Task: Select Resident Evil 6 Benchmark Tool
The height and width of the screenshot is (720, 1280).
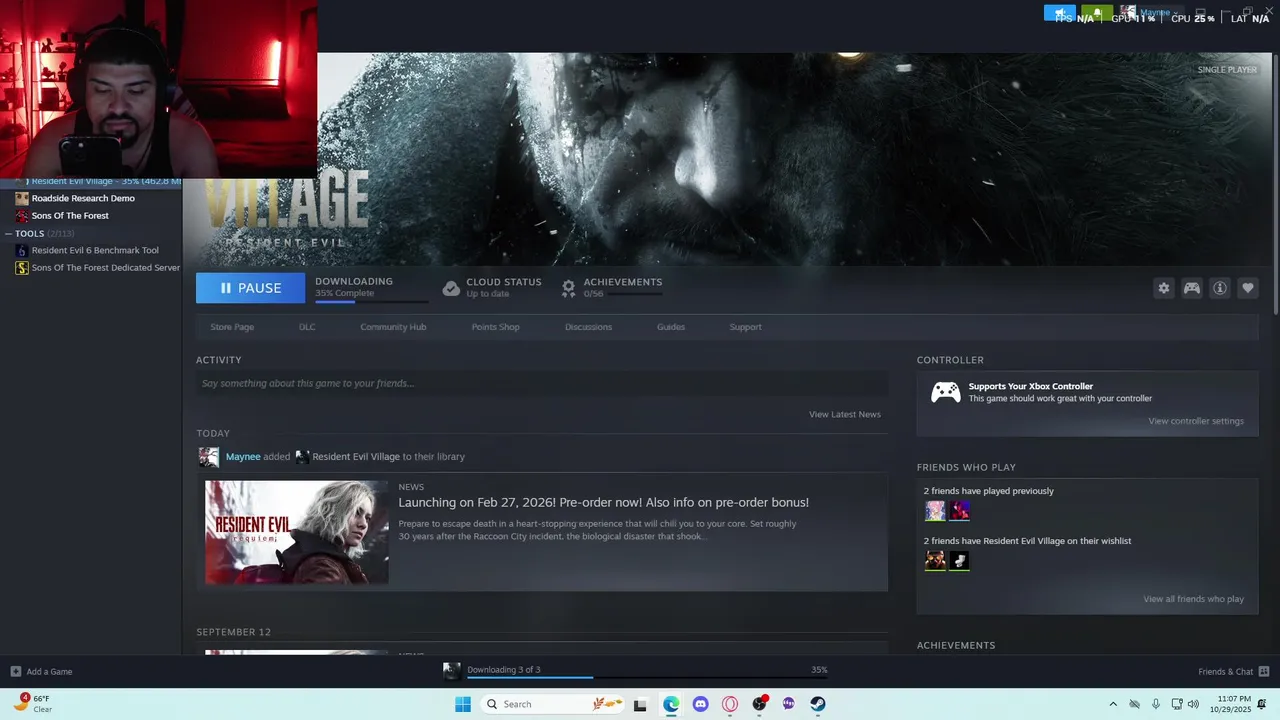Action: (95, 251)
